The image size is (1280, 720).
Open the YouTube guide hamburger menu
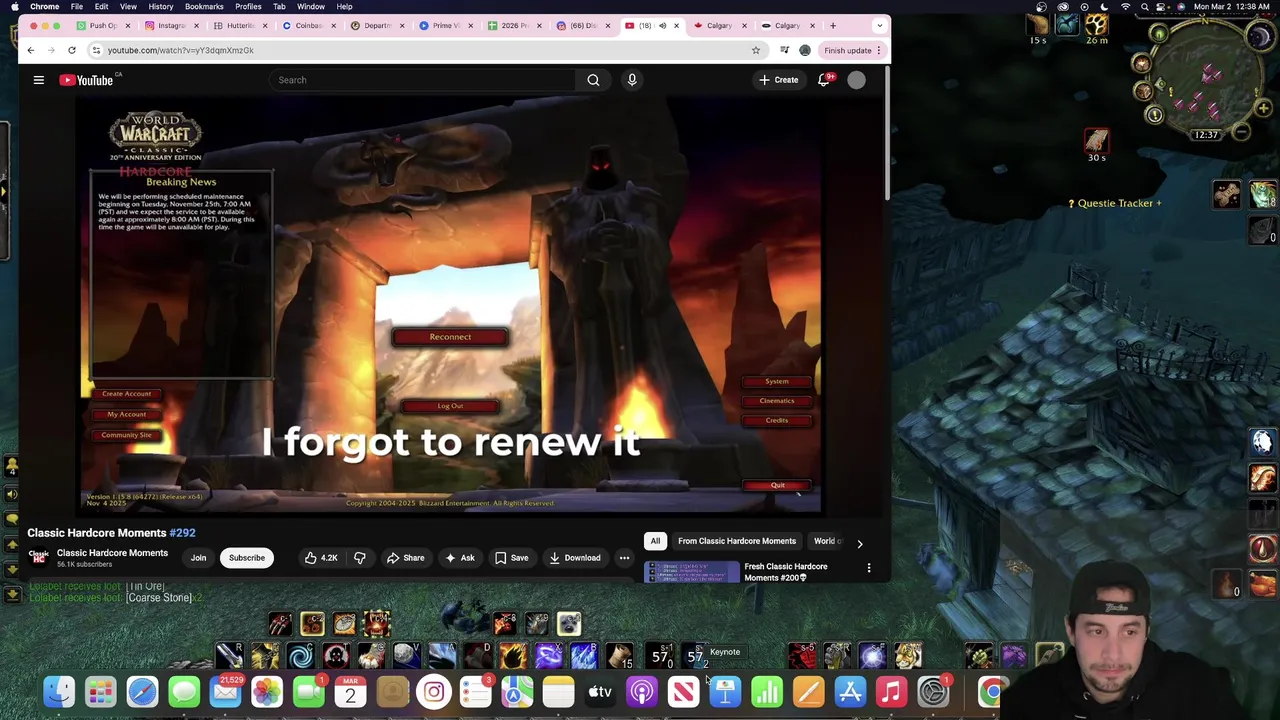coord(39,80)
